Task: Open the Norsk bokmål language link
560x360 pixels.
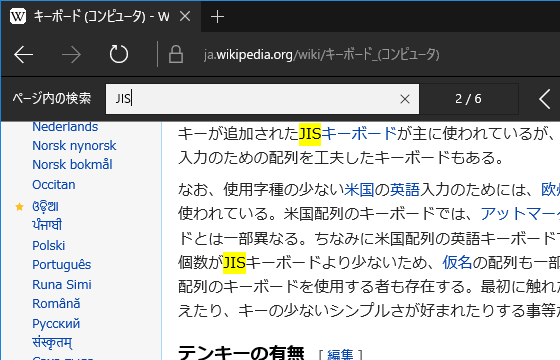Action: tap(72, 165)
